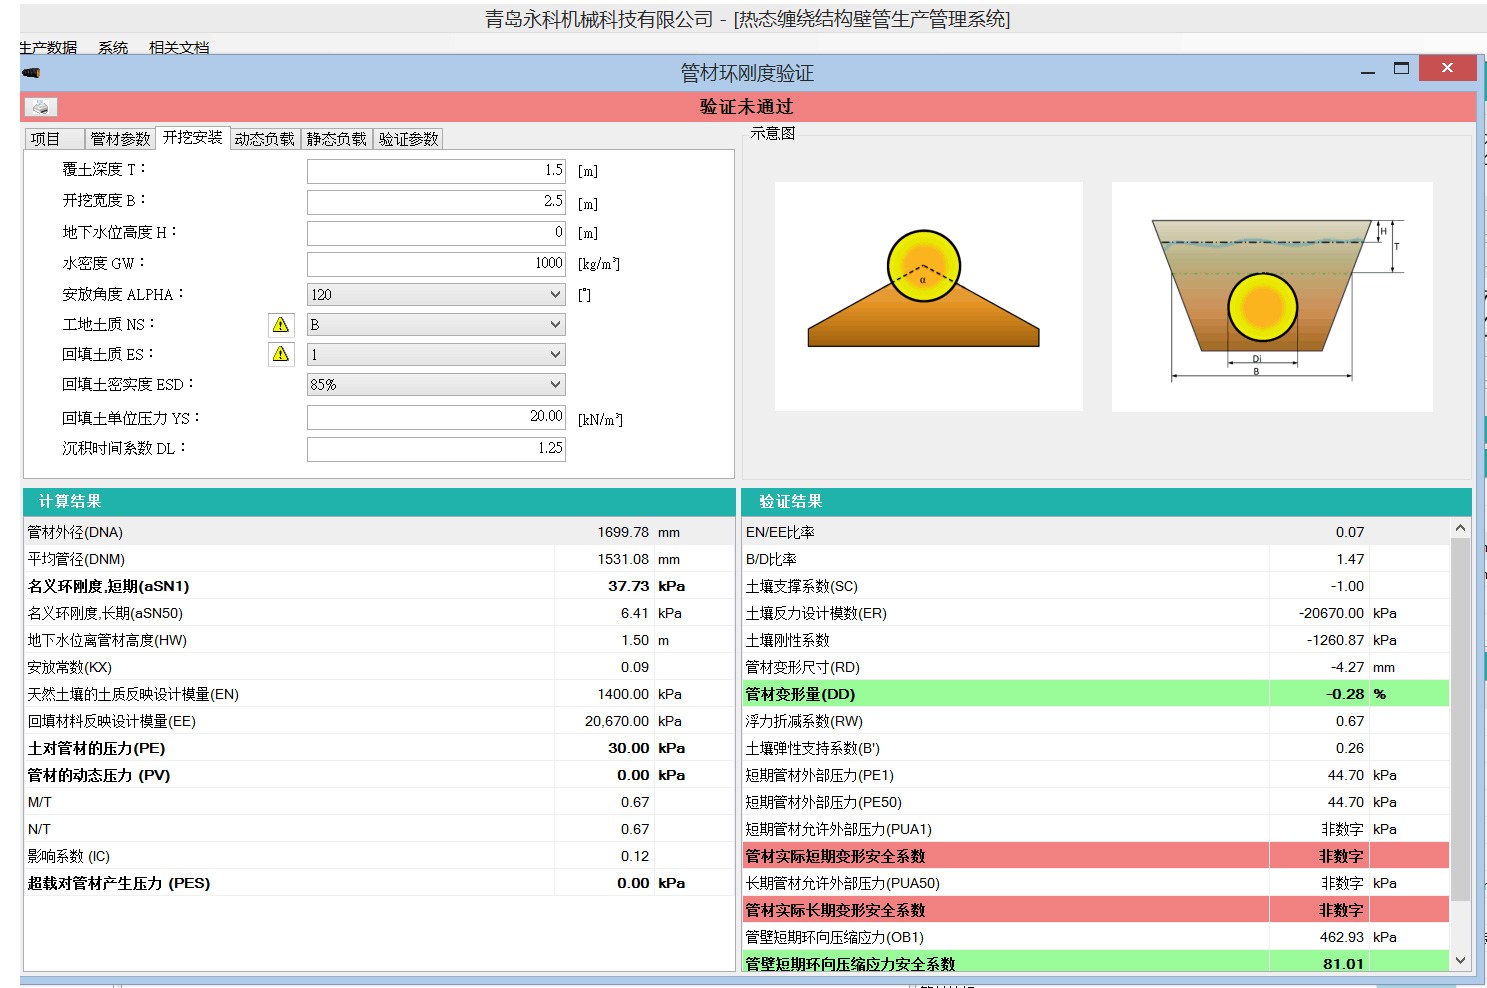The height and width of the screenshot is (988, 1487).
Task: Select the green 管壁短期环向压缩应力安全系数 row
Action: point(1096,962)
